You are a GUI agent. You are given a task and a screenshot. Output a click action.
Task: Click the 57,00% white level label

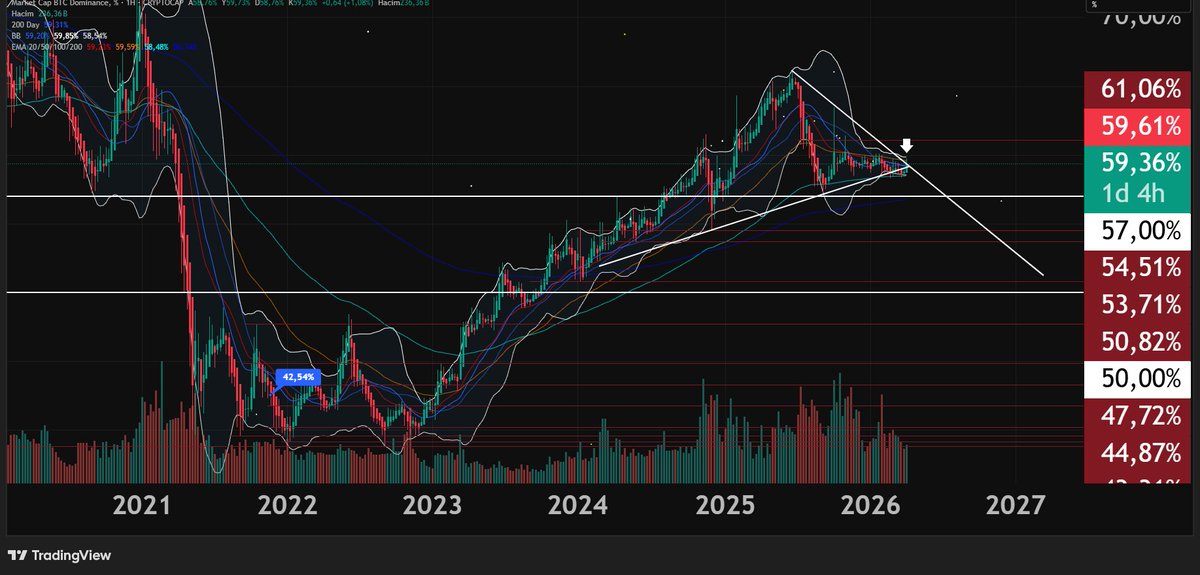pyautogui.click(x=1137, y=231)
